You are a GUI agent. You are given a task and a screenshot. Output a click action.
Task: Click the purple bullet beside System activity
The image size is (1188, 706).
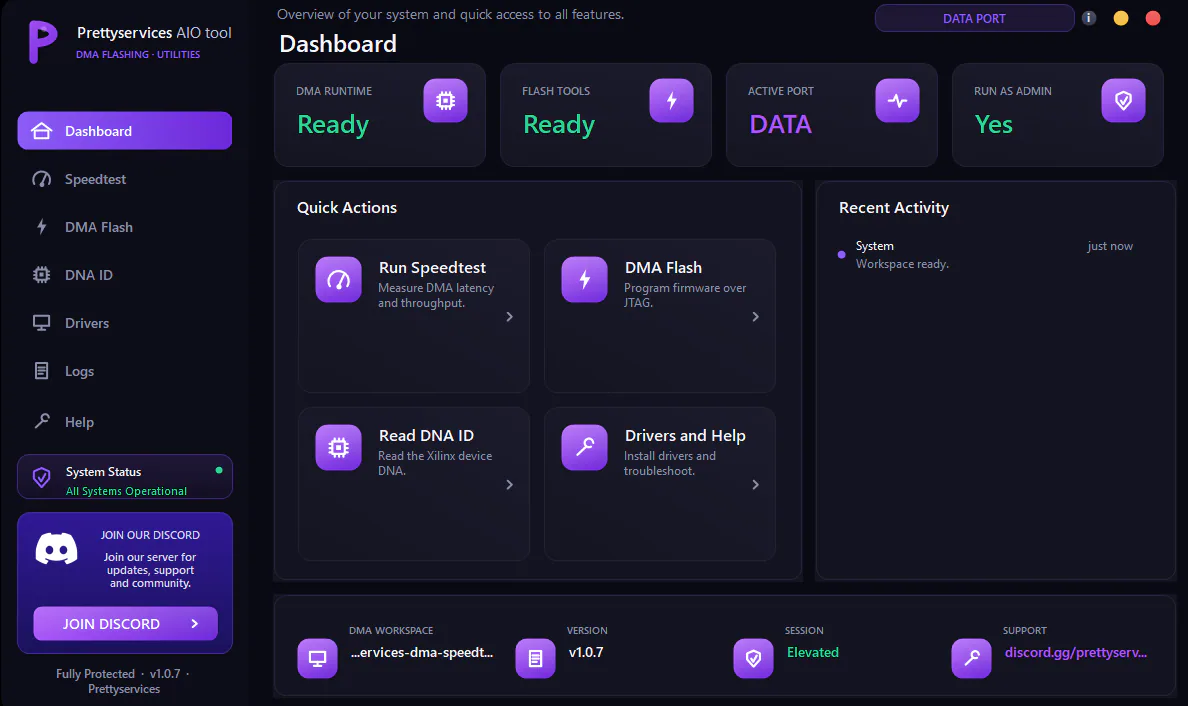(841, 255)
